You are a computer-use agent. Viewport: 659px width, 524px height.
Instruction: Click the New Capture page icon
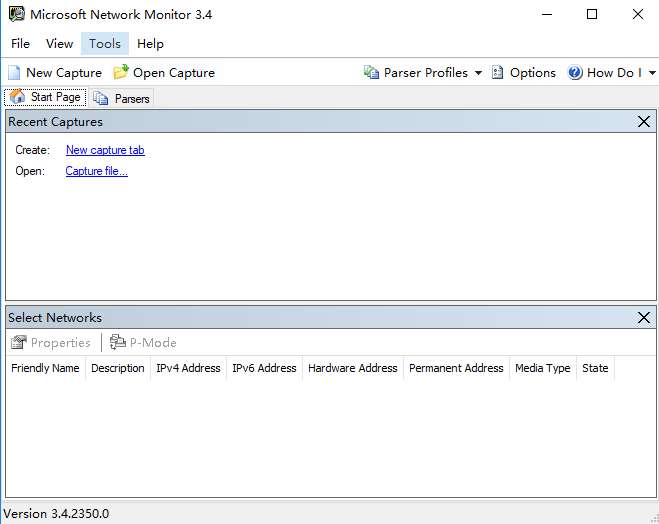[x=14, y=73]
